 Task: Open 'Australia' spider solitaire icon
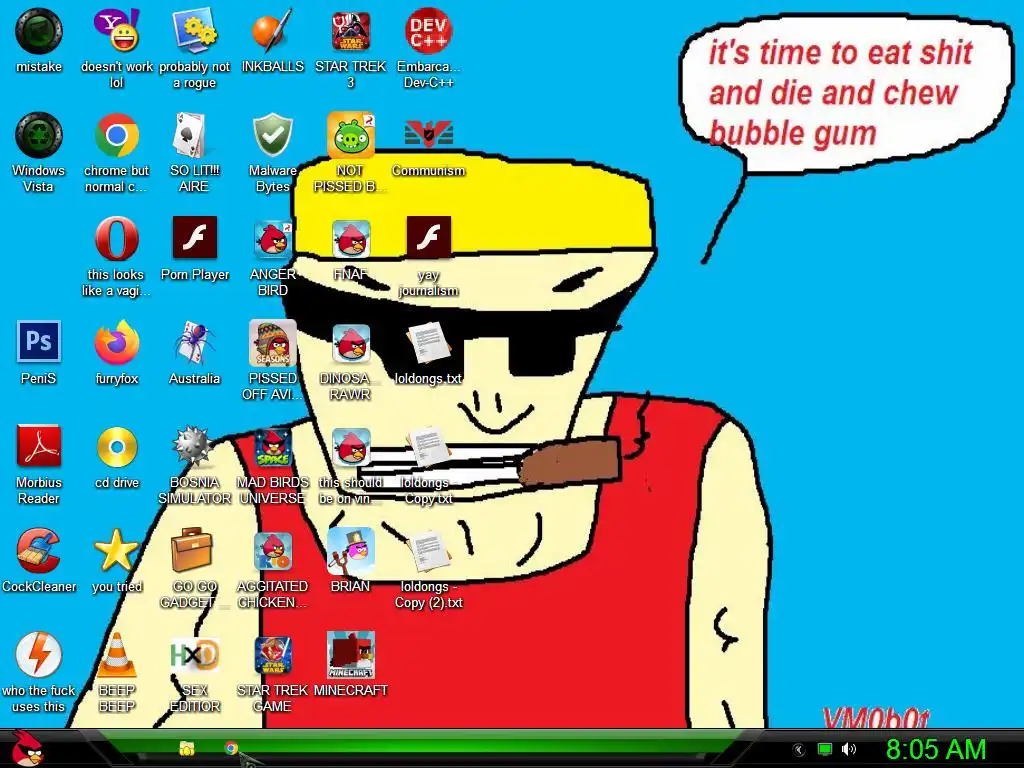tap(195, 343)
